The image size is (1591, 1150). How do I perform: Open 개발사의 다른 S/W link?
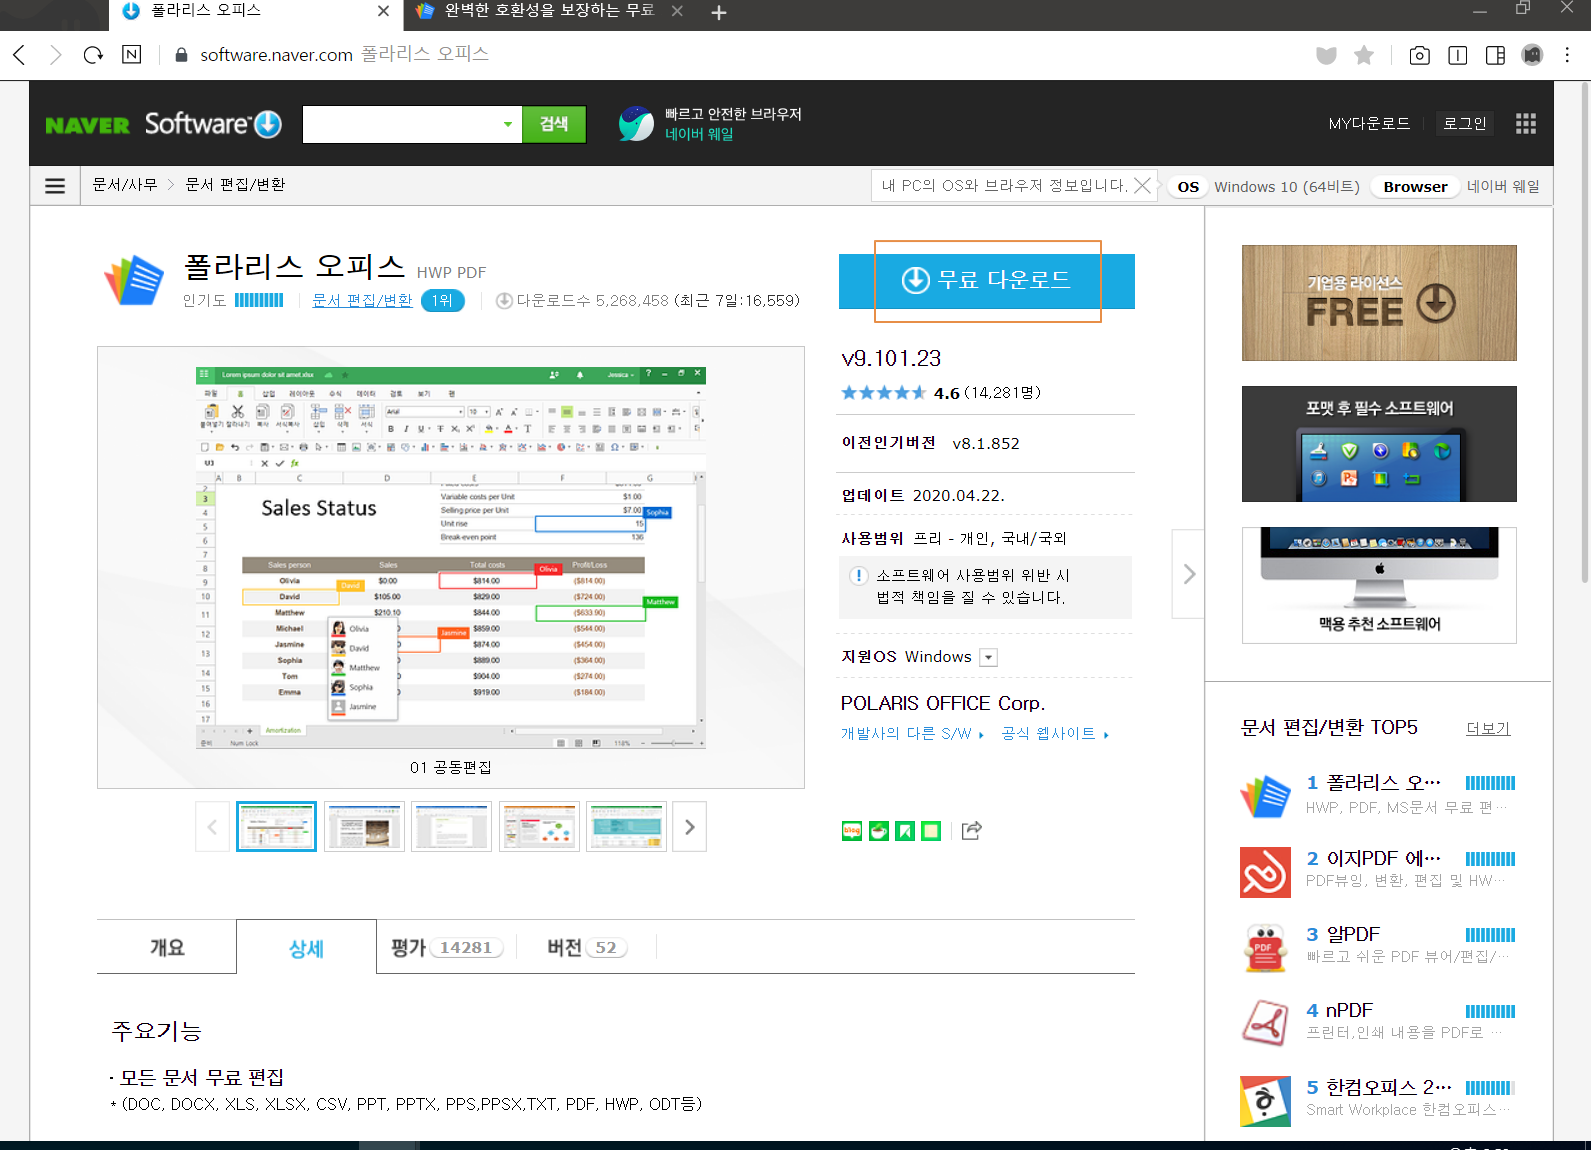coord(912,734)
